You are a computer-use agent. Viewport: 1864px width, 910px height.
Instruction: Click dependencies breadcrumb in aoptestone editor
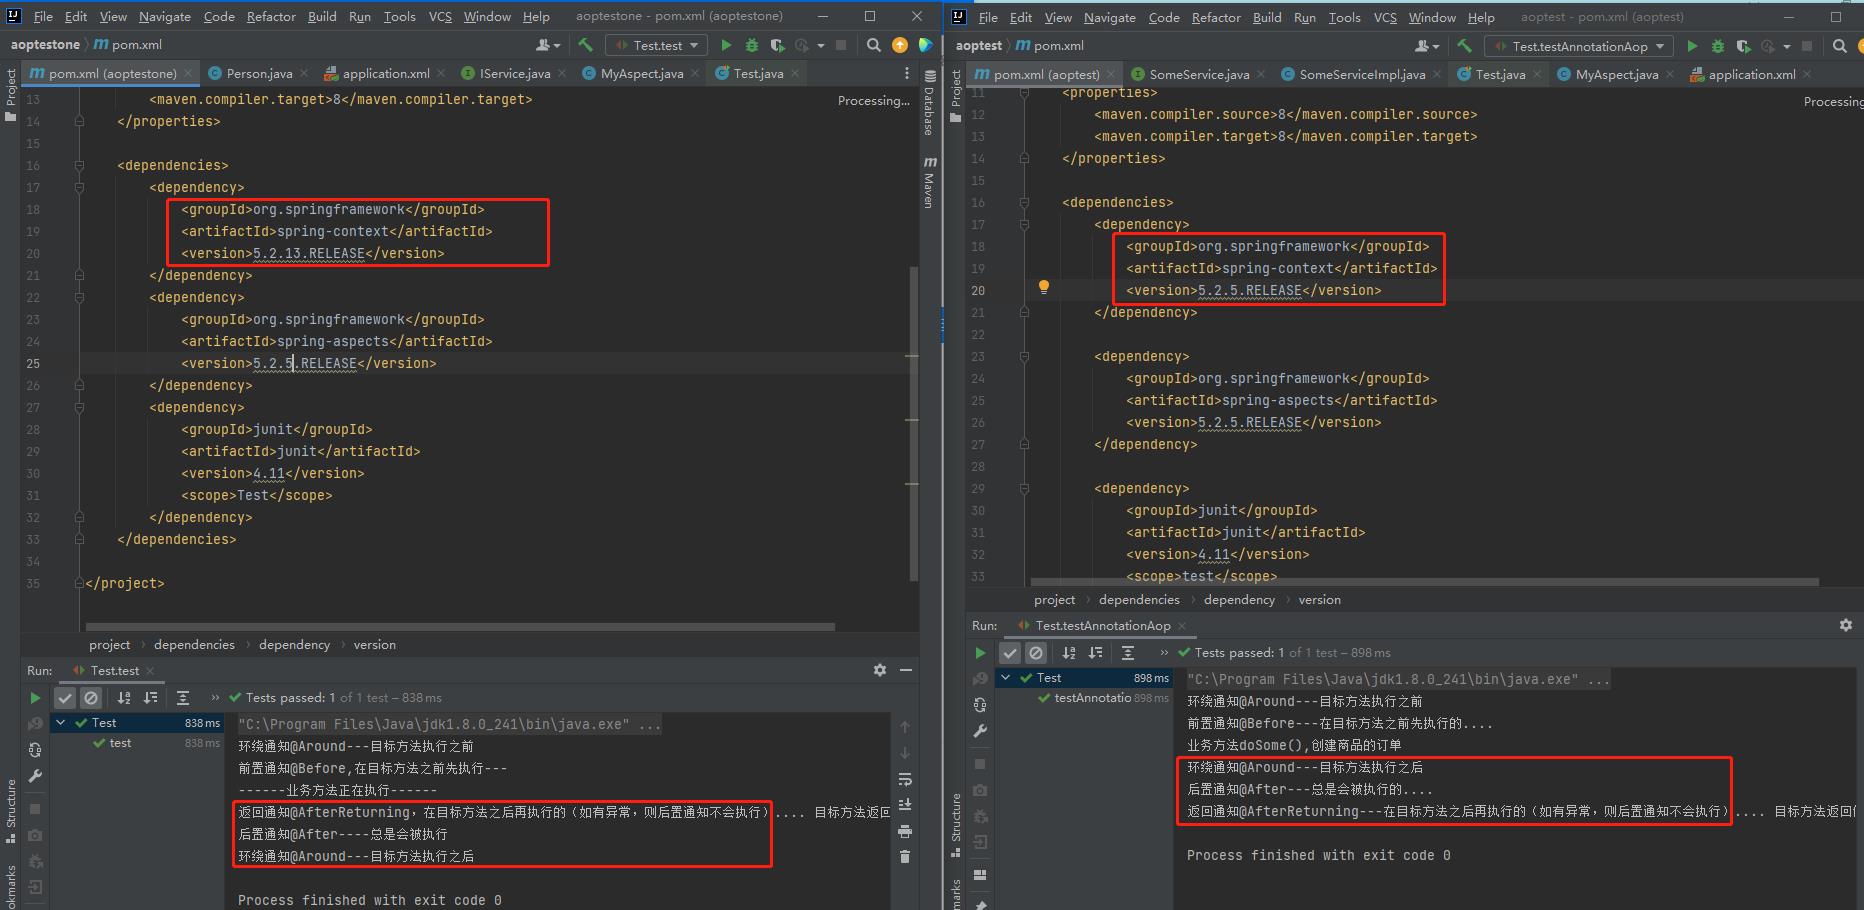point(194,645)
